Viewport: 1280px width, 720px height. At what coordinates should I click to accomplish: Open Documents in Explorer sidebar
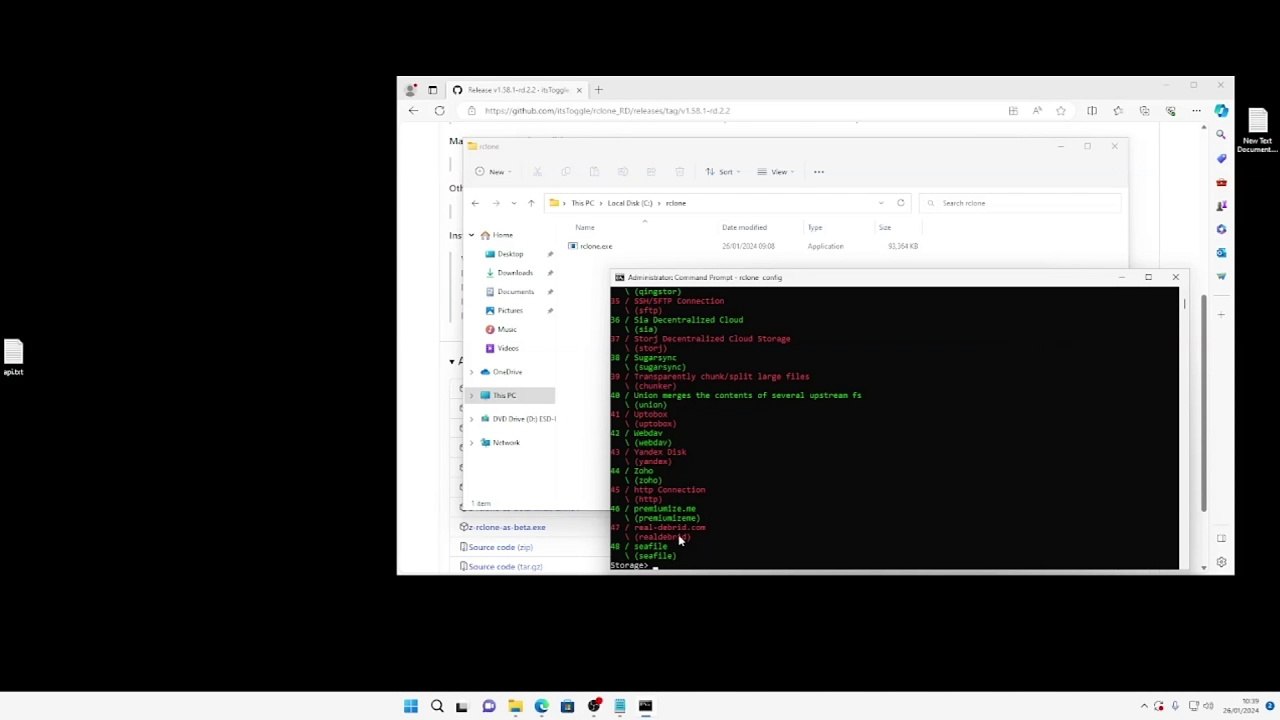(x=515, y=292)
